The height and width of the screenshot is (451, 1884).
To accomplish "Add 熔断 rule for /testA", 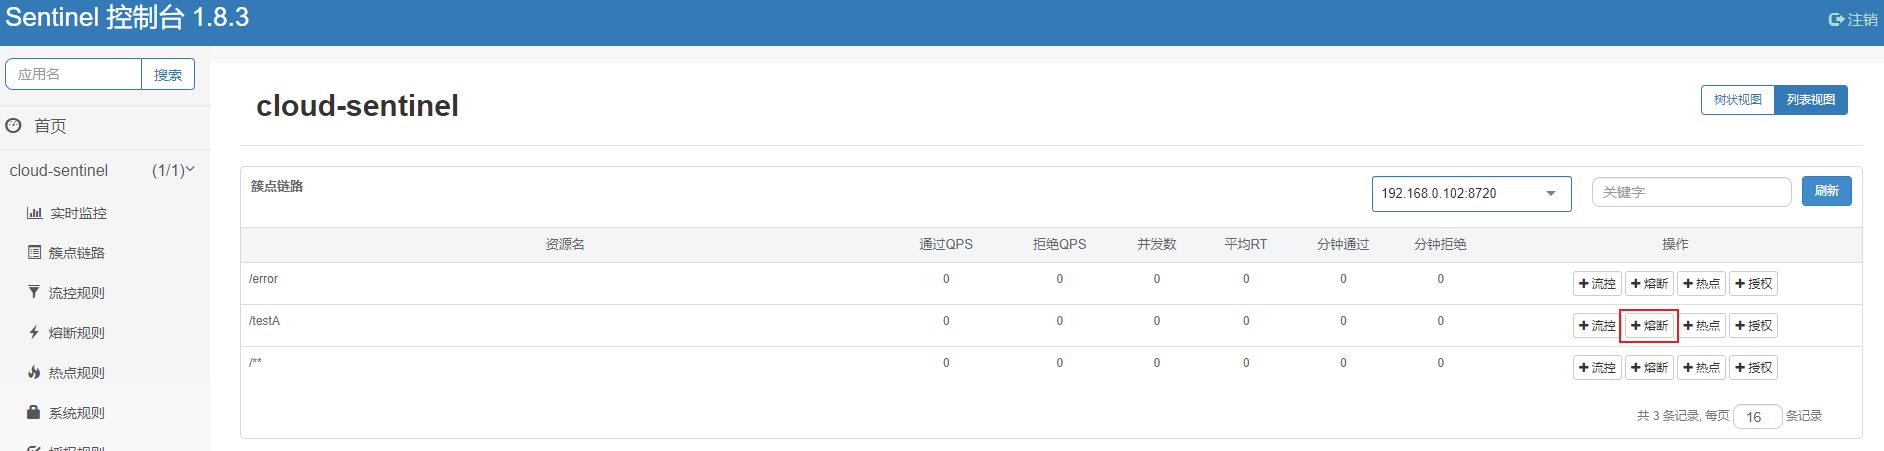I will pos(1649,326).
